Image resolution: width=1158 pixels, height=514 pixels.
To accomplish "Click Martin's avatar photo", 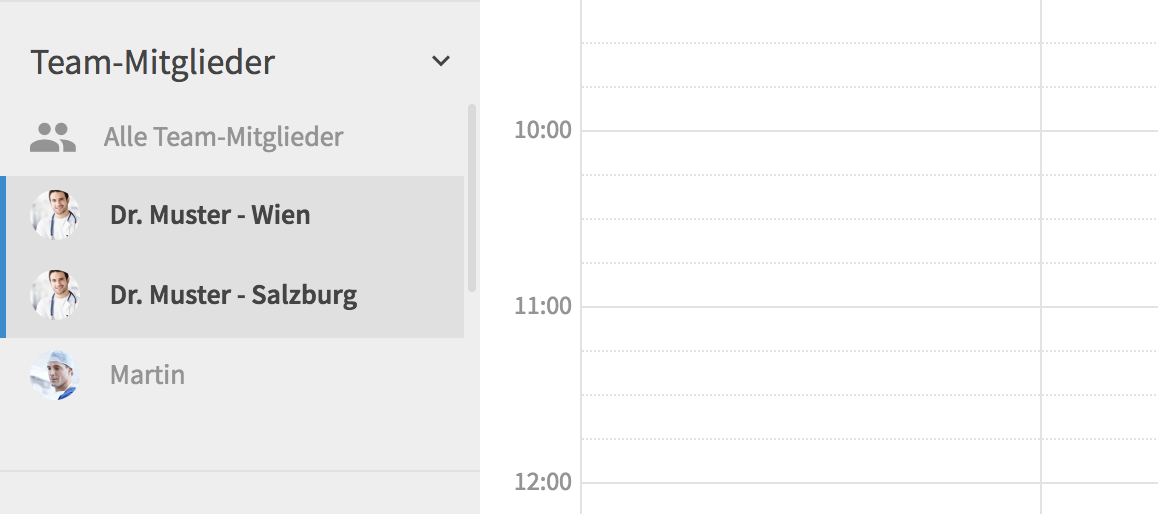I will click(55, 374).
